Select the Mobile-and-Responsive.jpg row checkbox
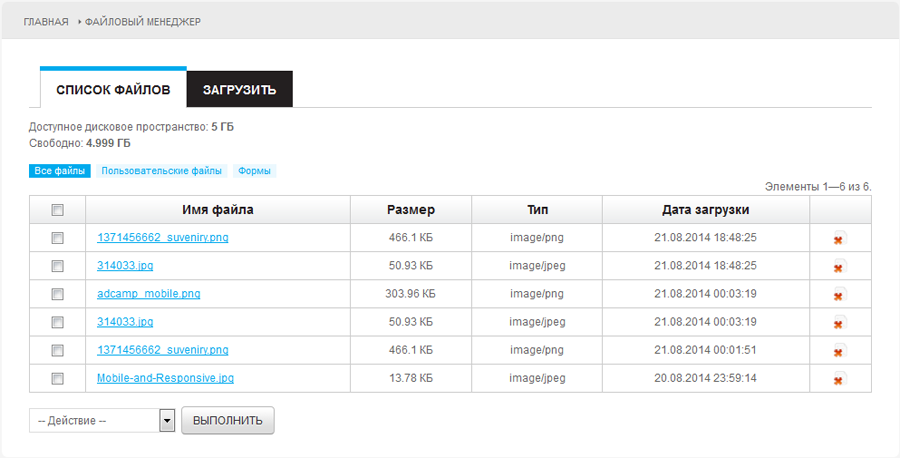This screenshot has height=458, width=900. (57, 378)
